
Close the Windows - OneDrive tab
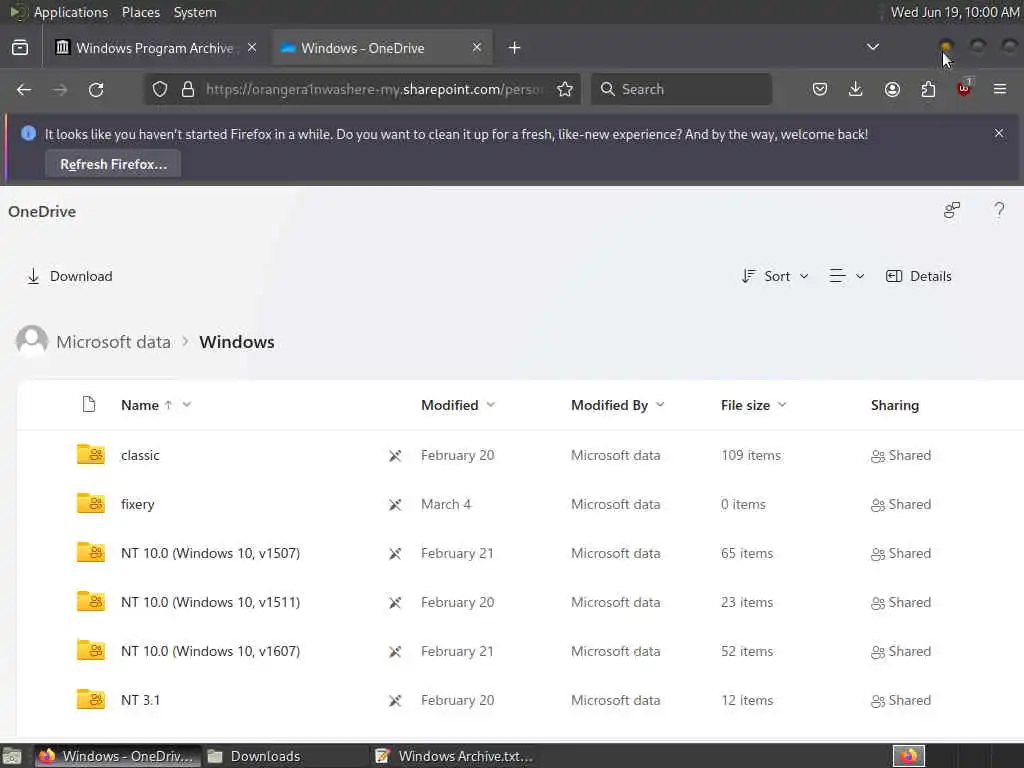point(477,48)
